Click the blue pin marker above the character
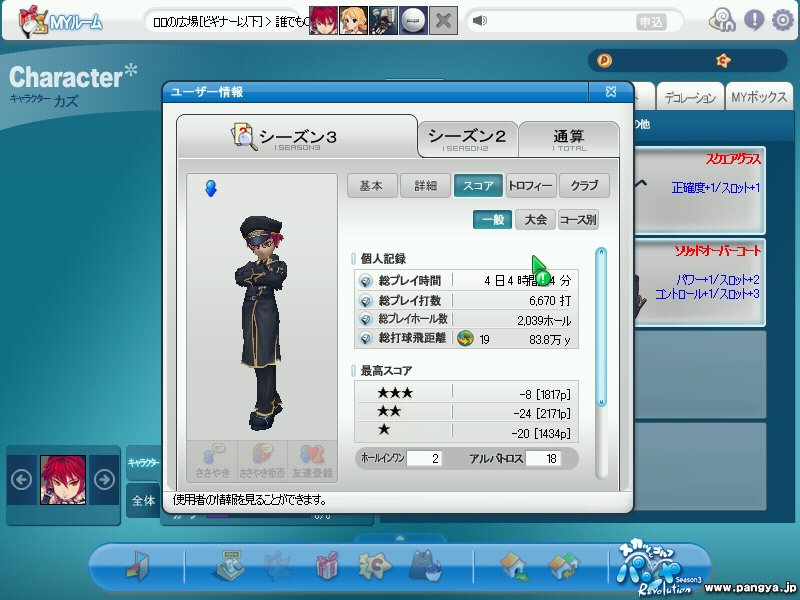The height and width of the screenshot is (600, 800). point(211,188)
